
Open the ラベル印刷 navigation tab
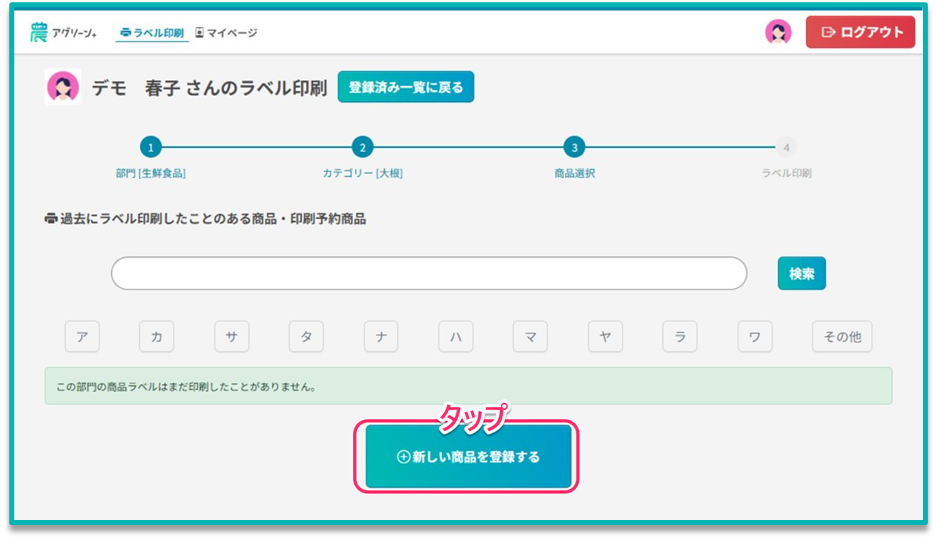click(151, 33)
